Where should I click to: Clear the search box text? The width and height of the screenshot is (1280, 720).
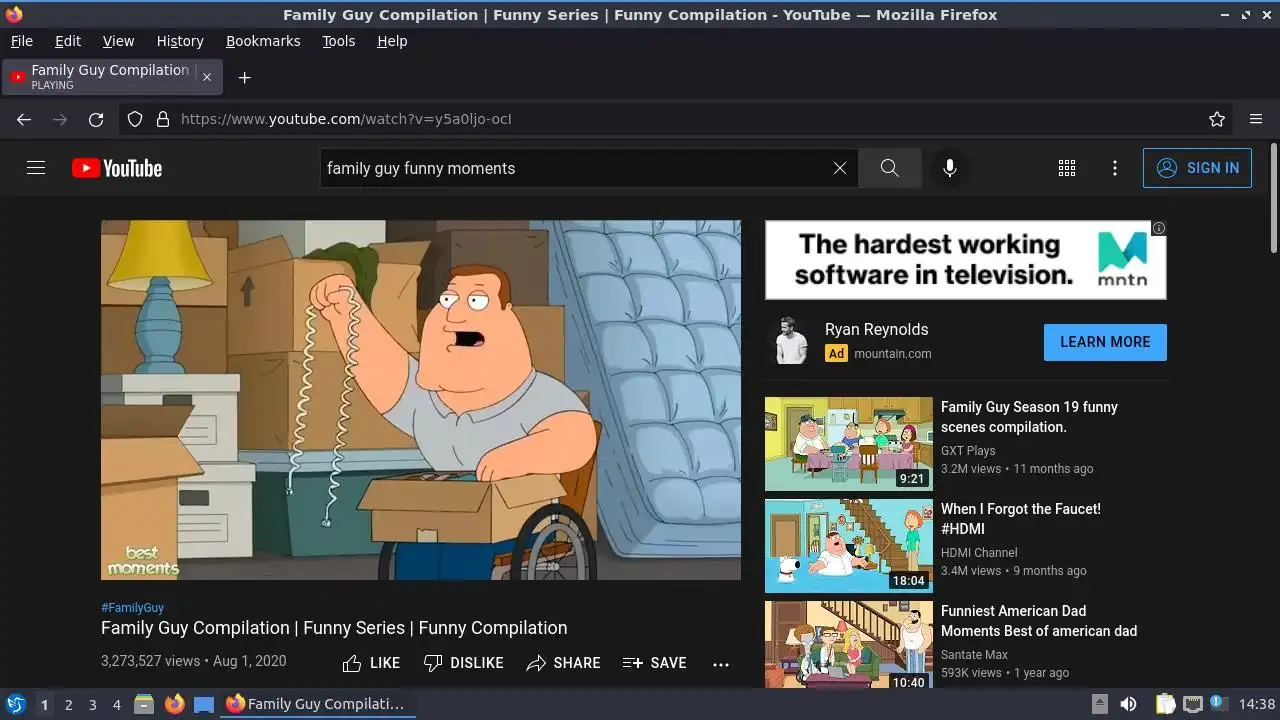[840, 168]
